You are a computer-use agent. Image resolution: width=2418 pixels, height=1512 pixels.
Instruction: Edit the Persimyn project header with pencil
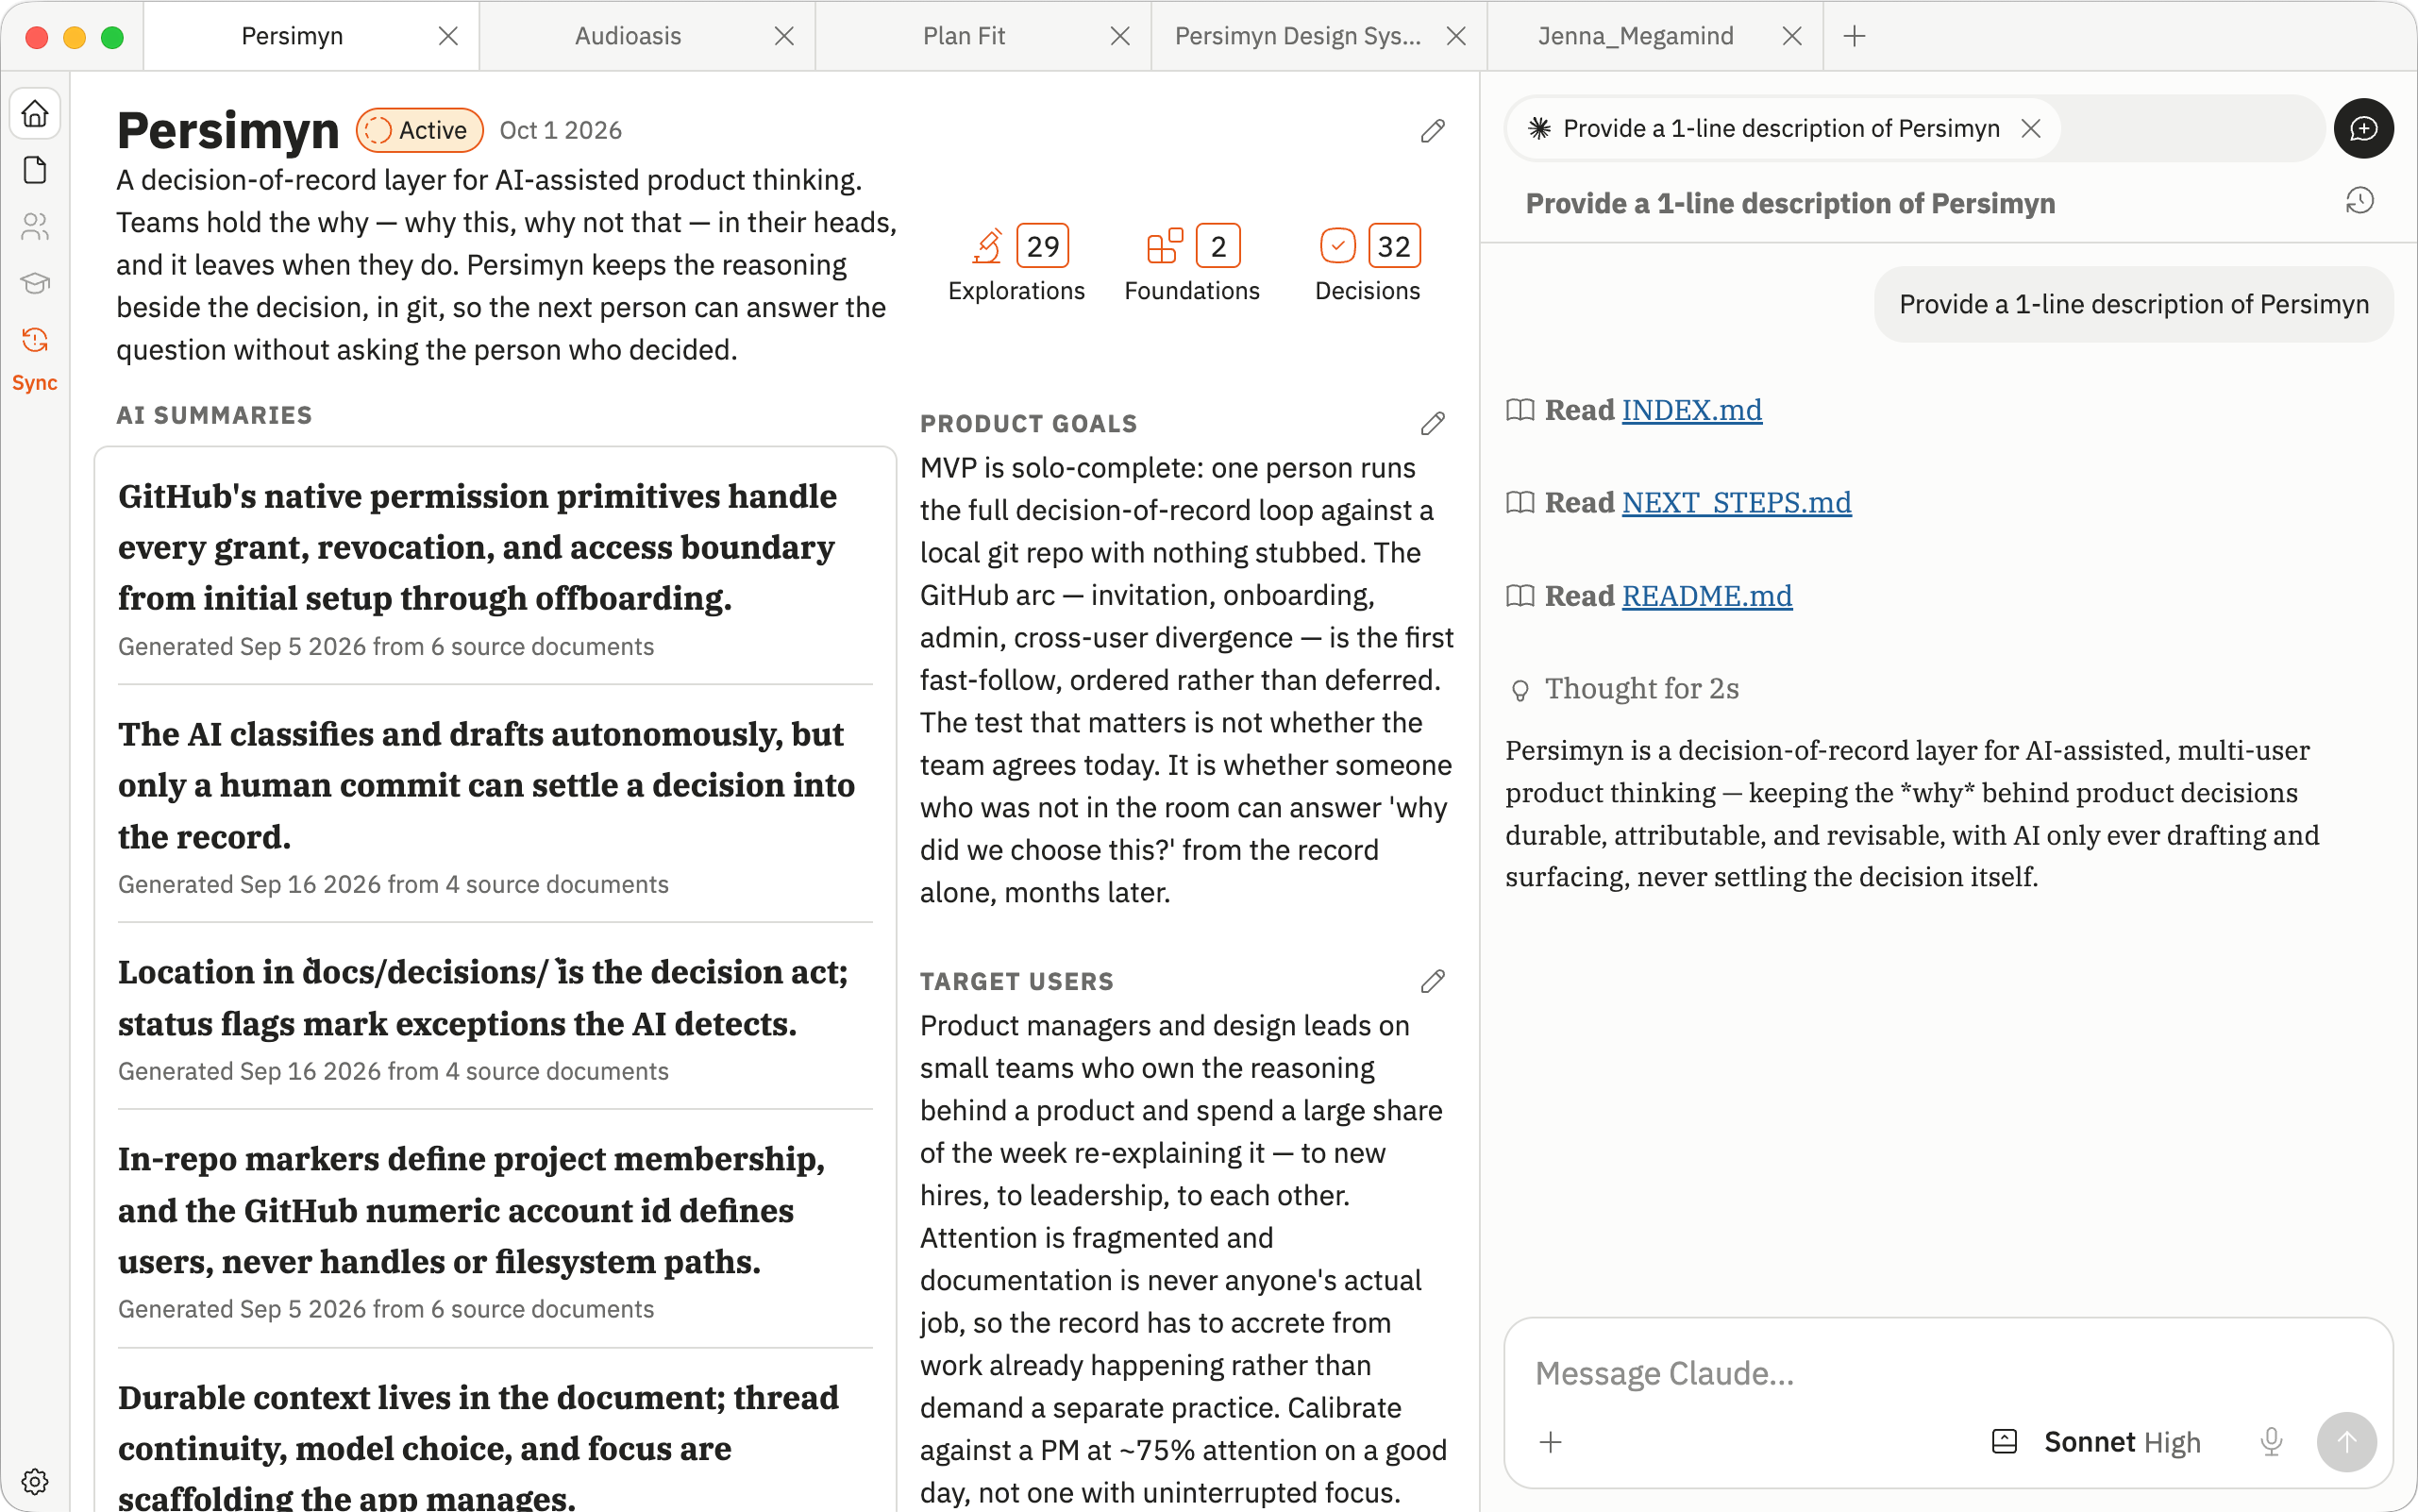[1432, 131]
